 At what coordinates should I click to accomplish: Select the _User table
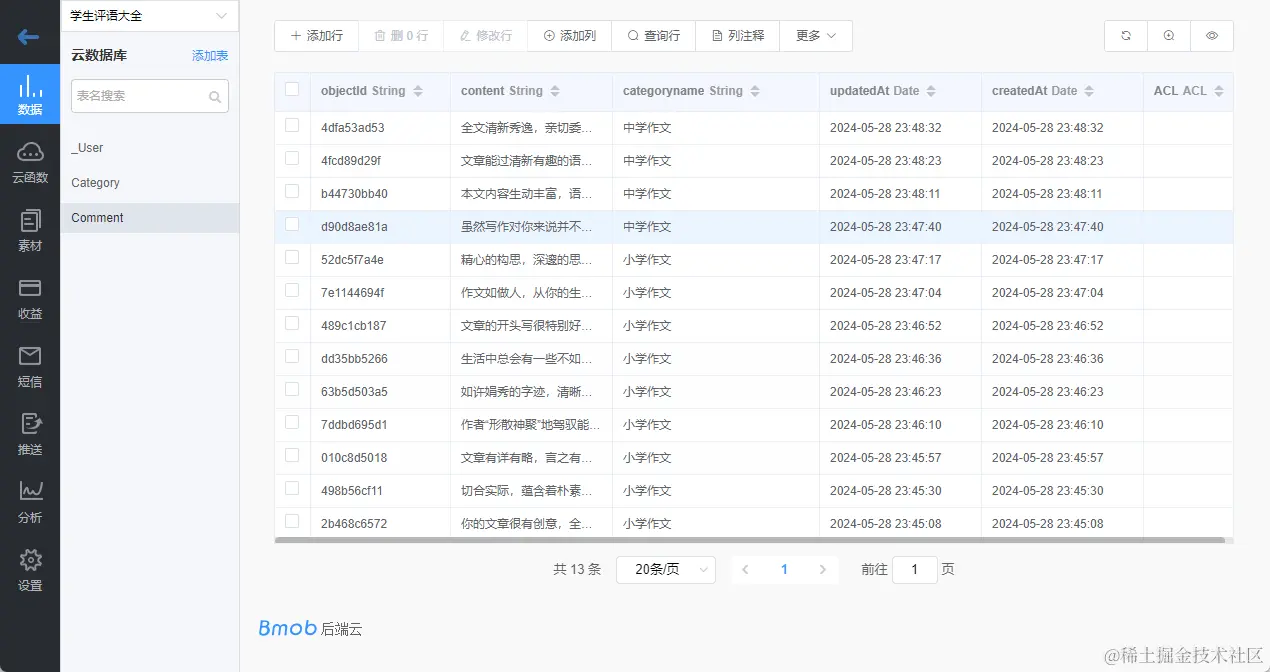(x=150, y=148)
